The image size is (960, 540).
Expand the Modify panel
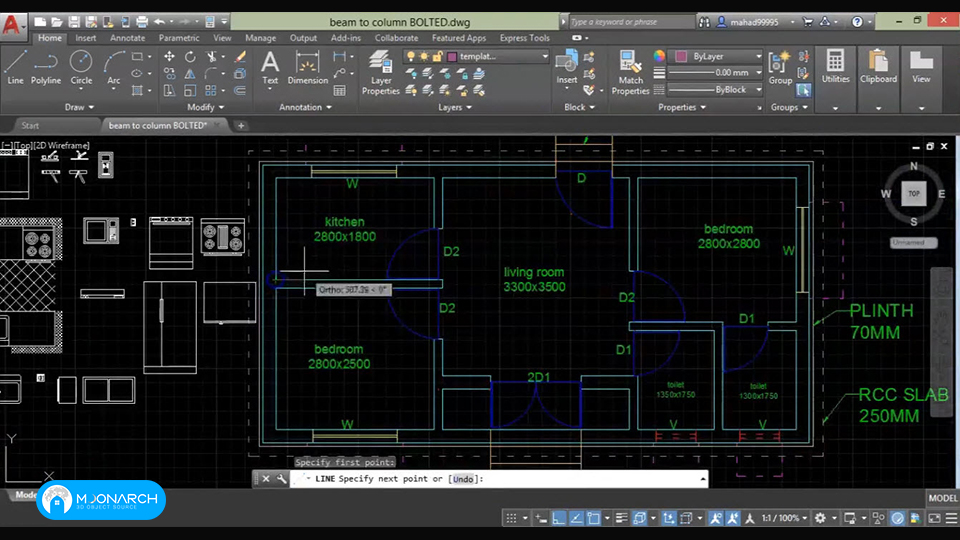tap(206, 107)
